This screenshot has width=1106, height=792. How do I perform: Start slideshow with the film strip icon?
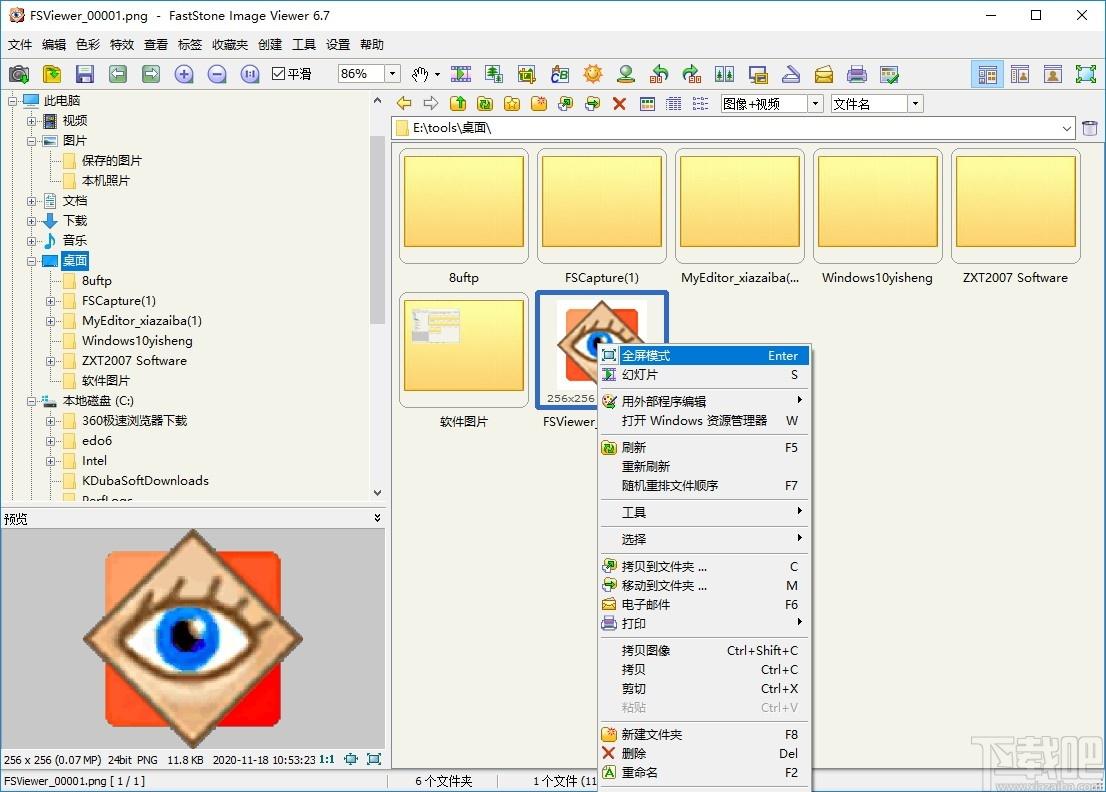click(461, 74)
